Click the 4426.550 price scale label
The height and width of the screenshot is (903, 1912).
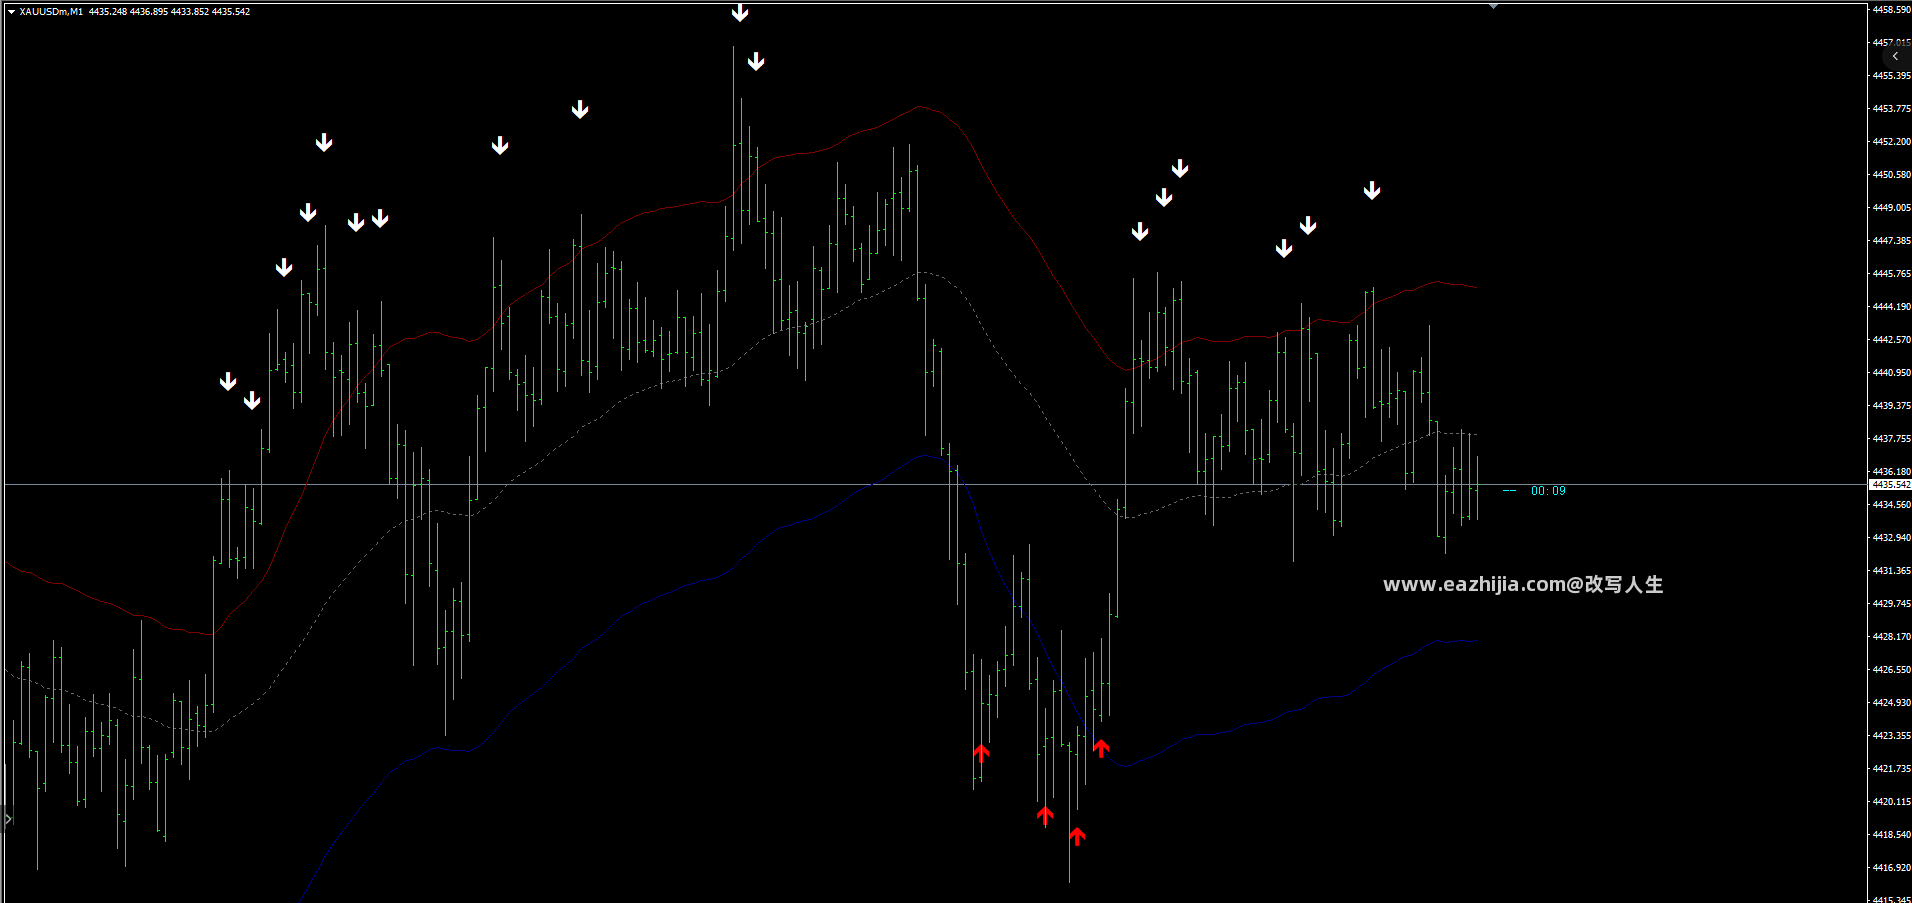pos(1891,670)
